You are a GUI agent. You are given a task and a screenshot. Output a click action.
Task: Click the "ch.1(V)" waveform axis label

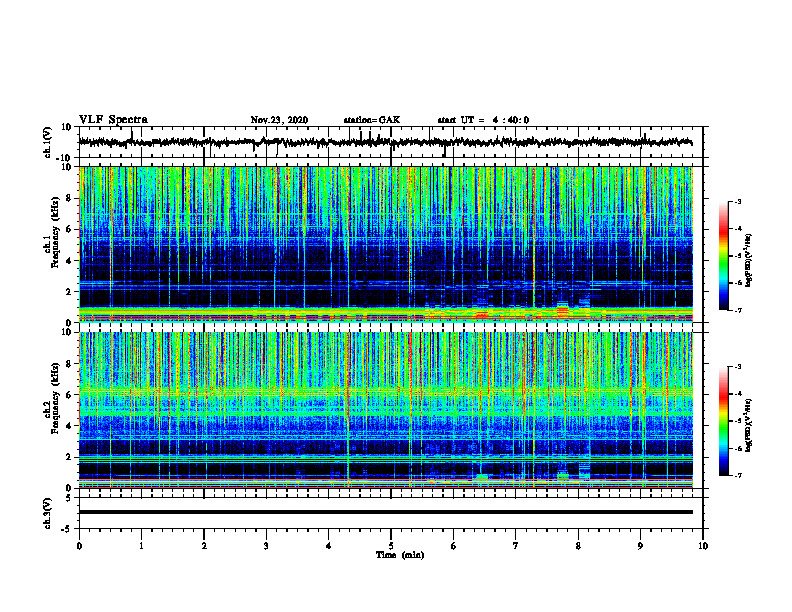47,142
